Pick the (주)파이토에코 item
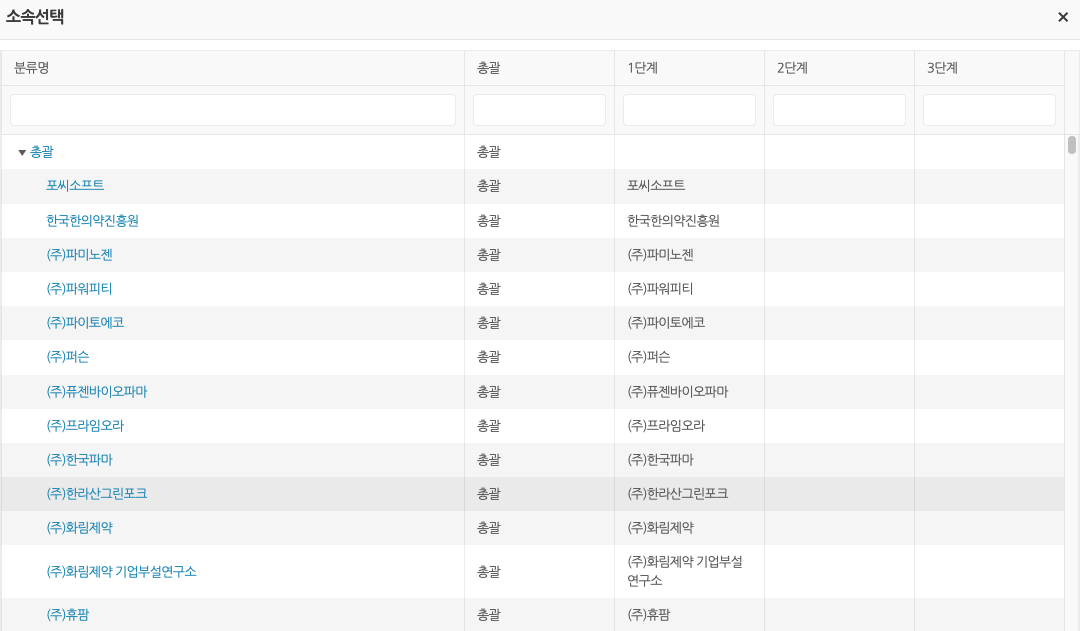 pos(85,323)
